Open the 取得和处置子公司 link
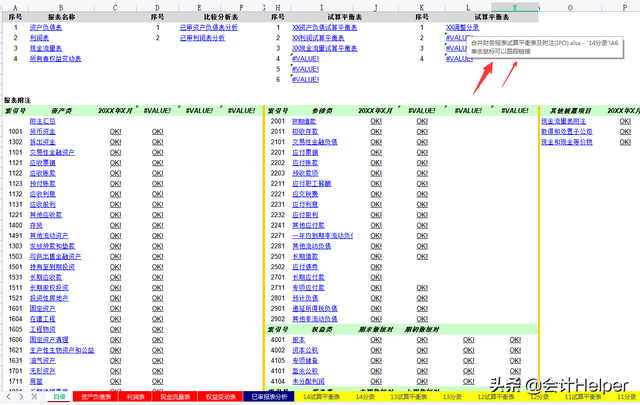 click(x=567, y=131)
